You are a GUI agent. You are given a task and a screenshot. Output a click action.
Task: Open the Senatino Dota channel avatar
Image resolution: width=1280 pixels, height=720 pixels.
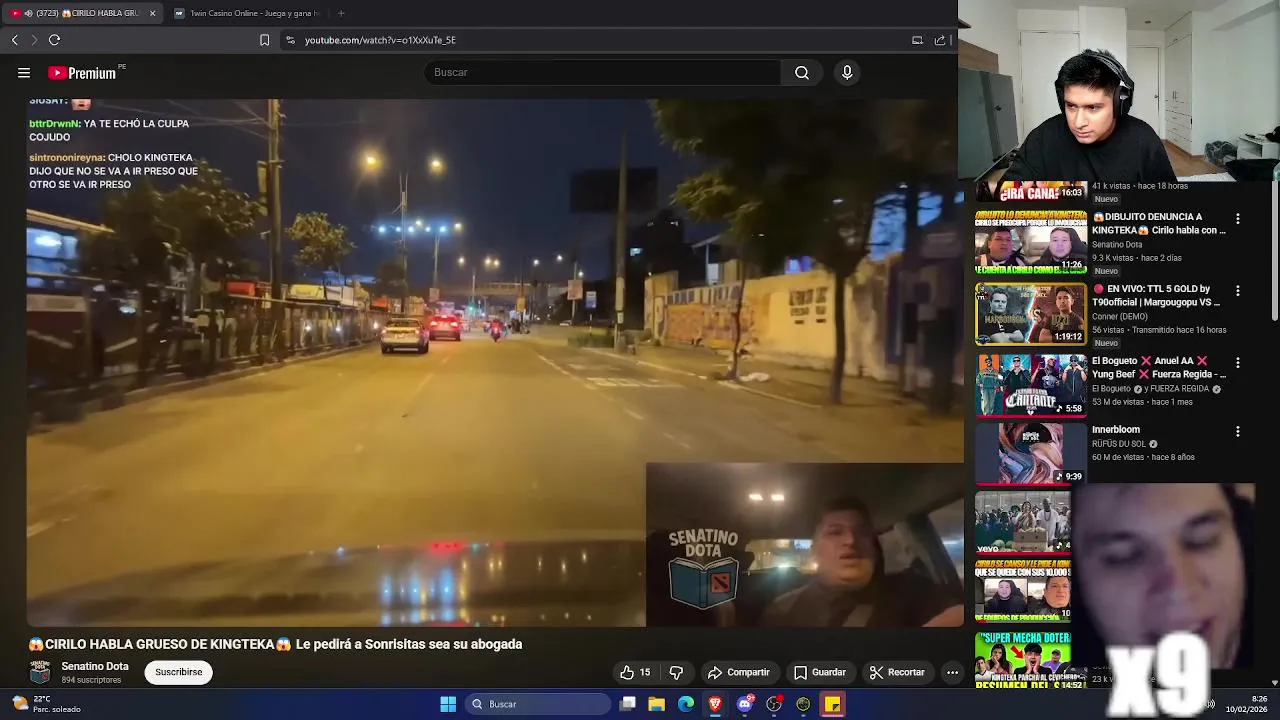(x=40, y=671)
